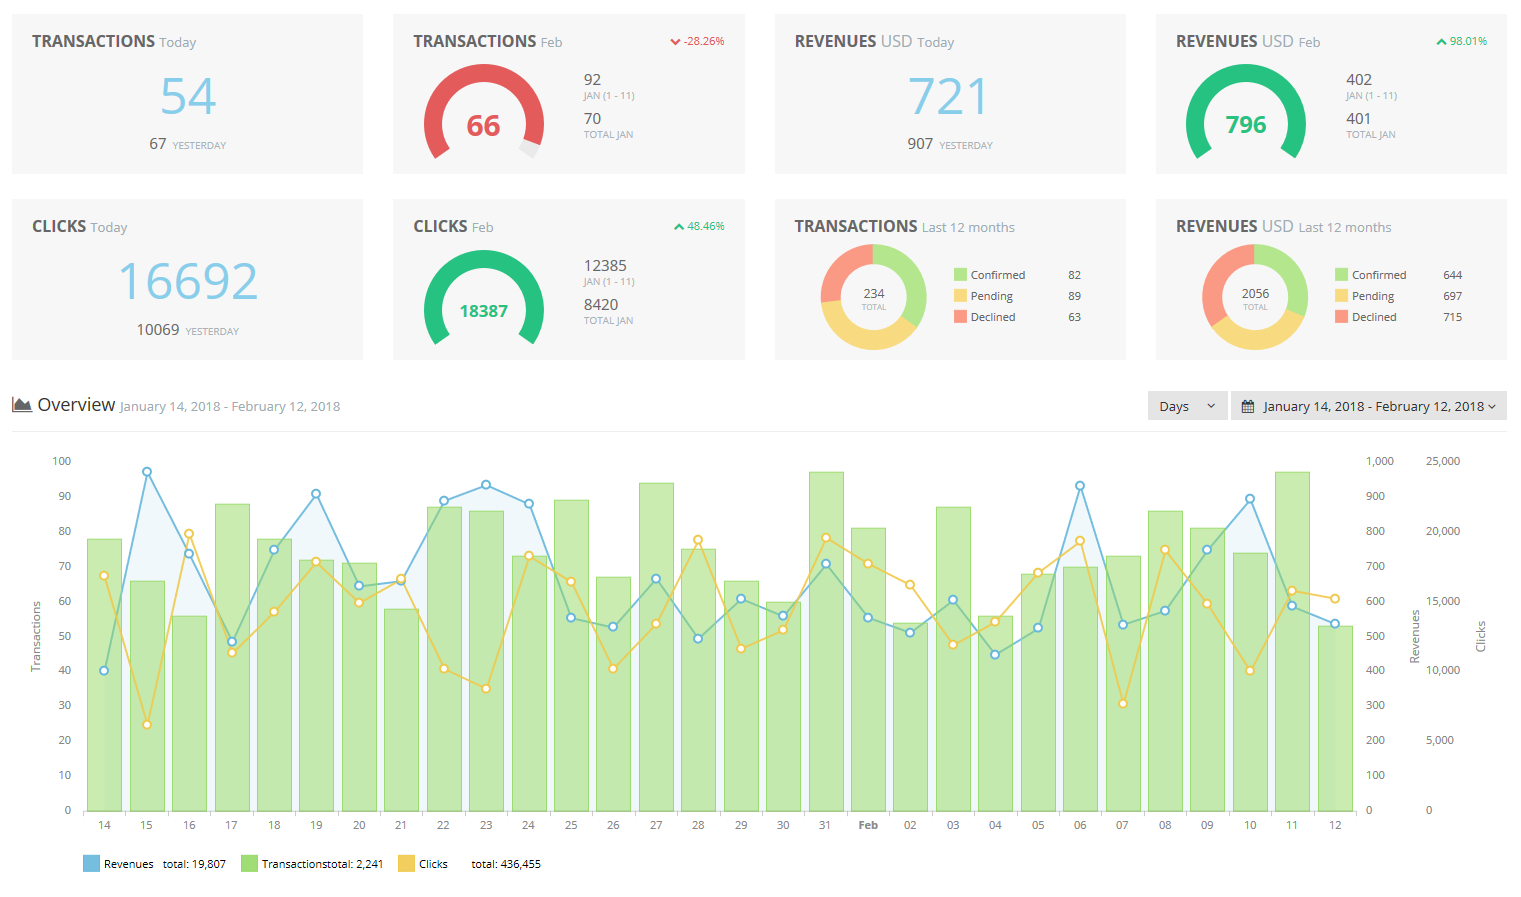Click the Overview heading text
This screenshot has width=1521, height=897.
point(76,405)
